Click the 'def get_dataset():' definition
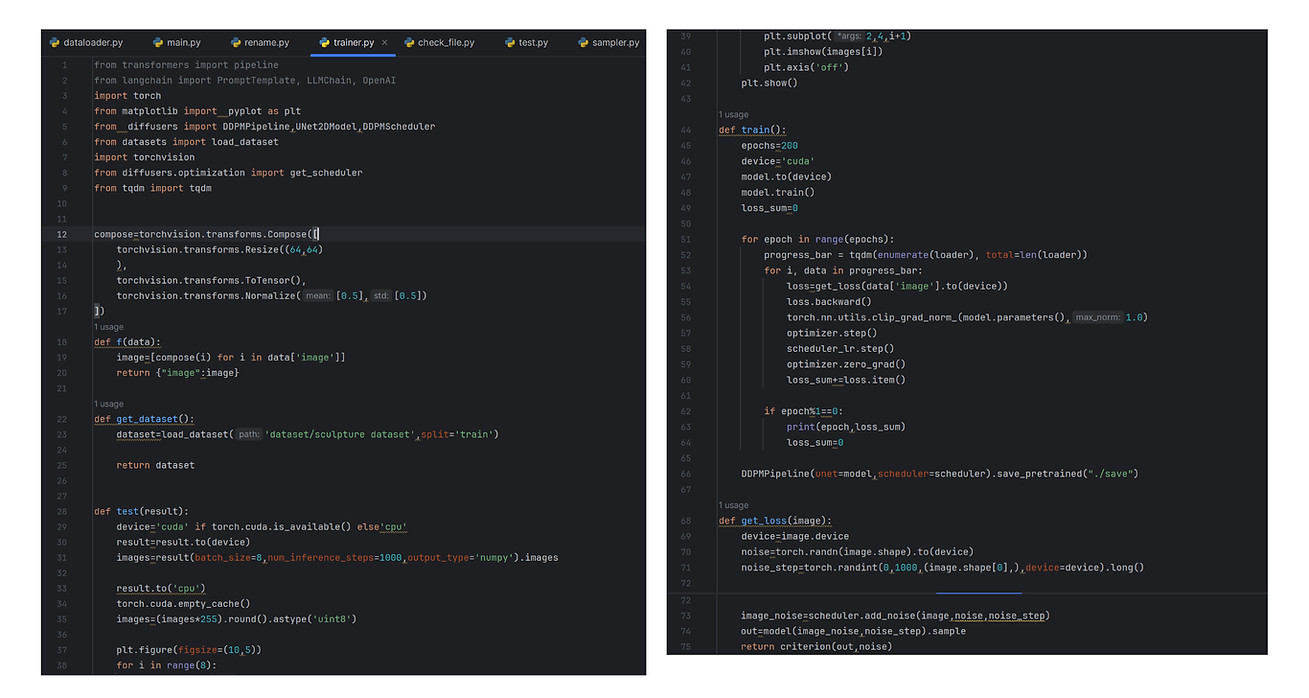 click(x=144, y=419)
